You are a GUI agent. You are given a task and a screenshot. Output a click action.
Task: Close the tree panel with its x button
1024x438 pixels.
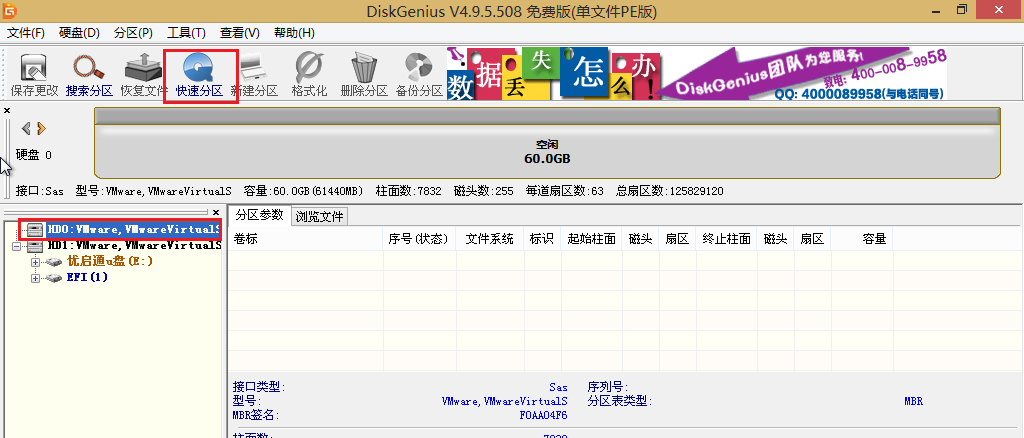point(216,212)
